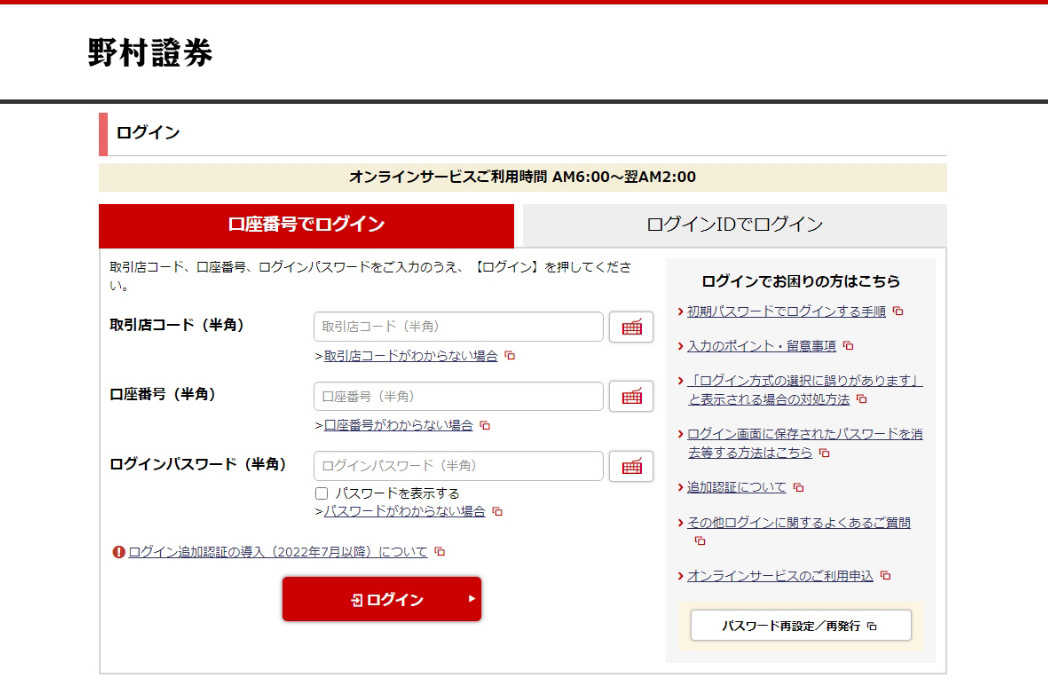Click the ログイン page heading text
This screenshot has height=680, width=1048.
148,132
